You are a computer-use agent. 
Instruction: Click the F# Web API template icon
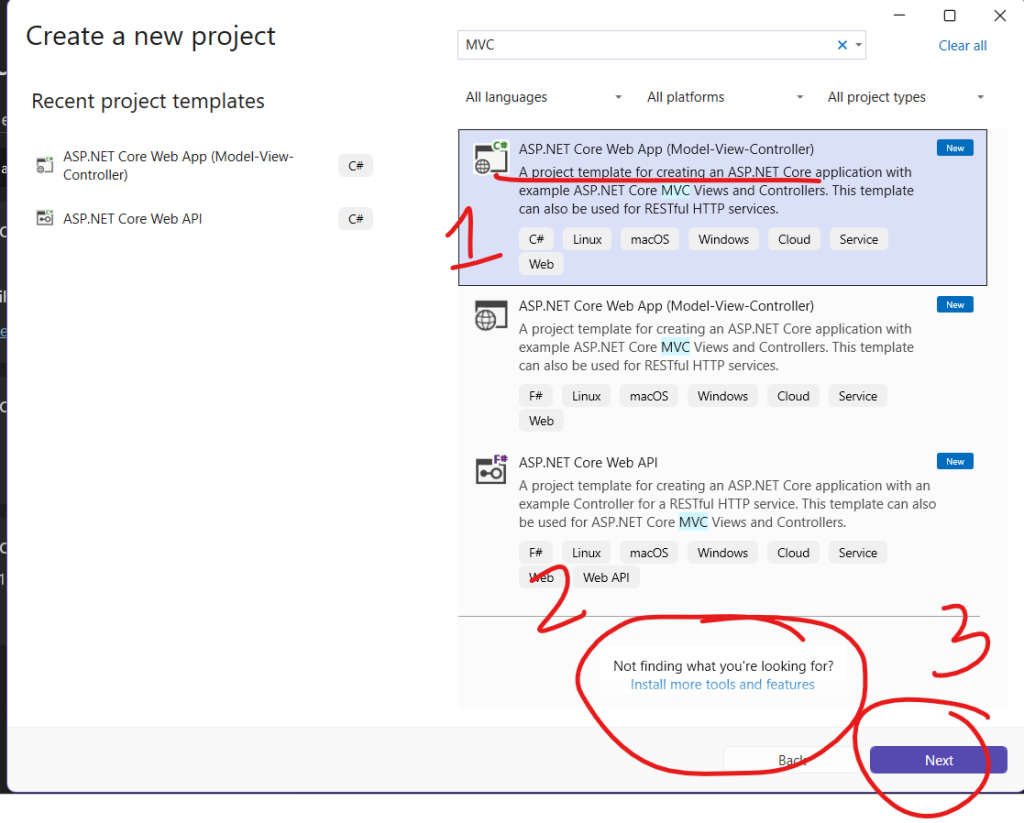490,469
